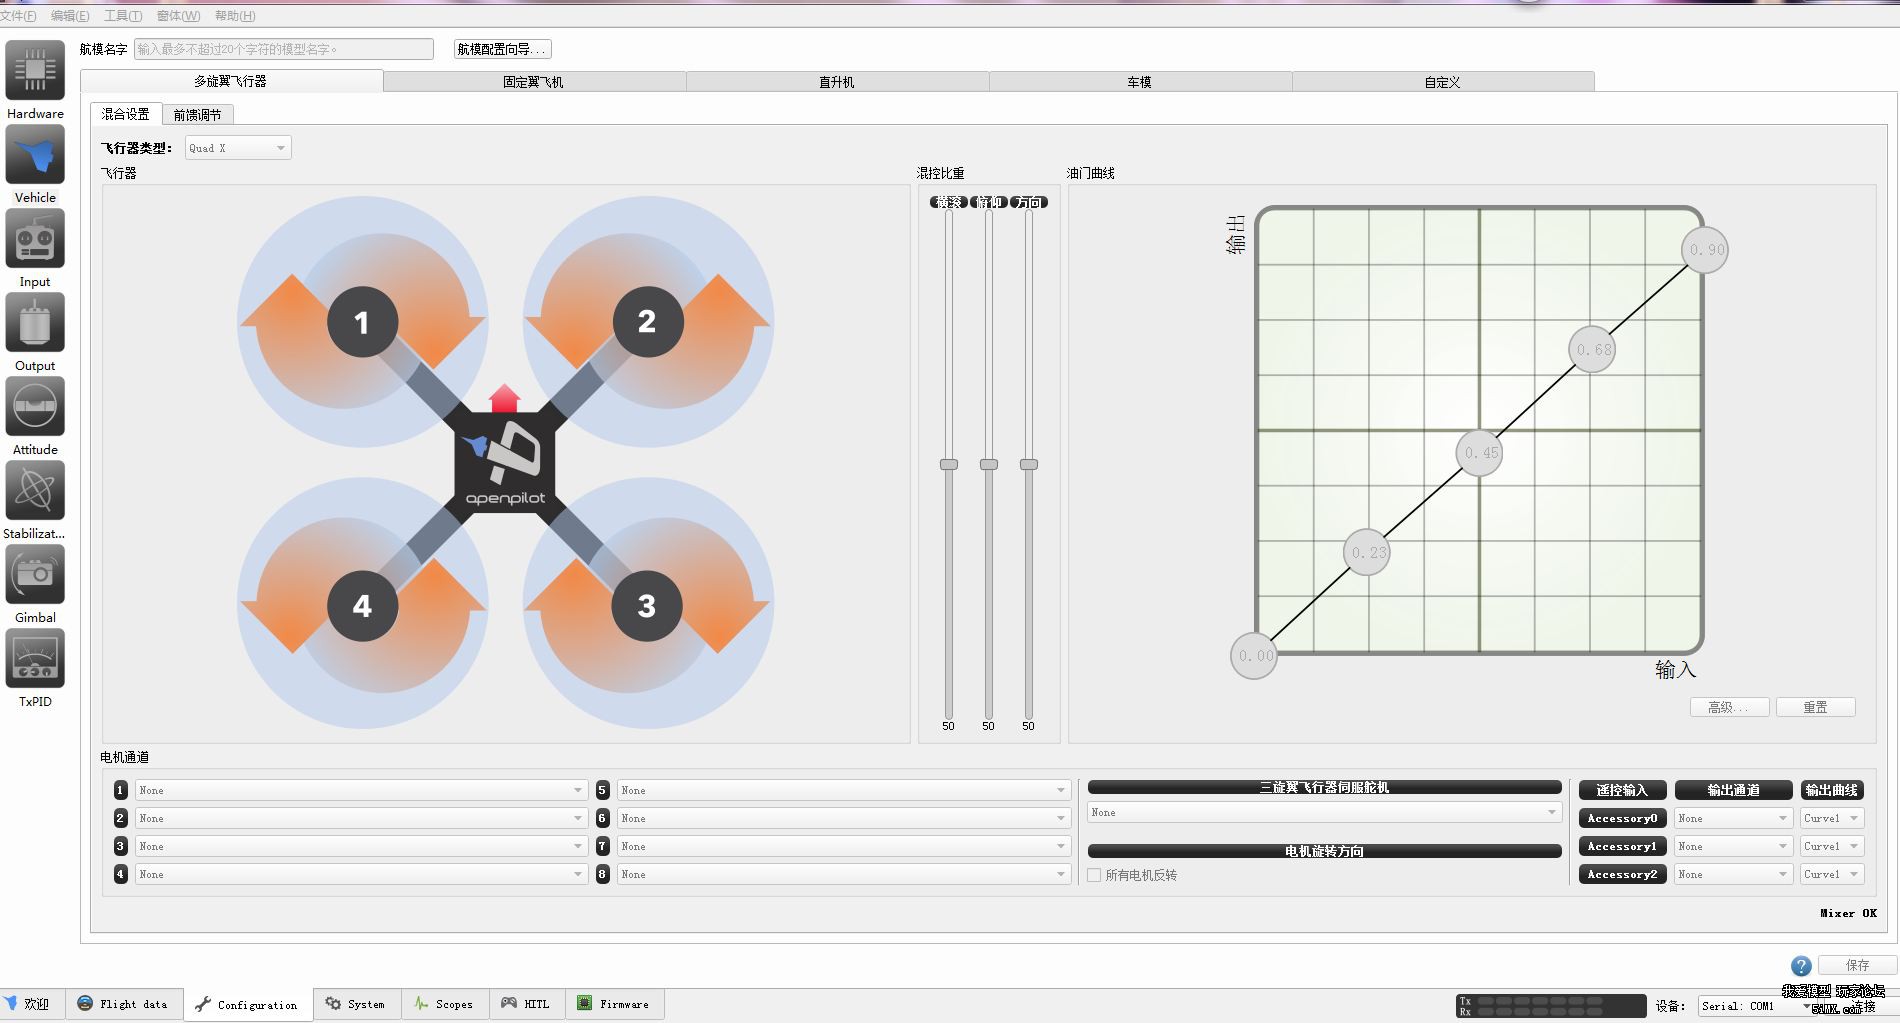Open the Attitude settings section

[x=35, y=406]
